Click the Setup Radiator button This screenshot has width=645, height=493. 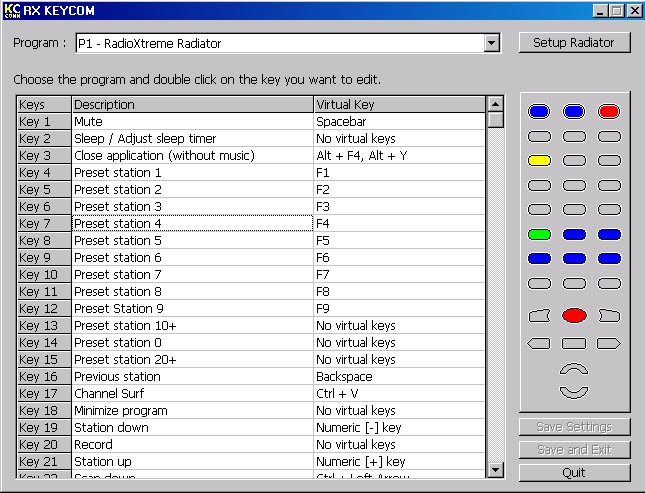(574, 42)
